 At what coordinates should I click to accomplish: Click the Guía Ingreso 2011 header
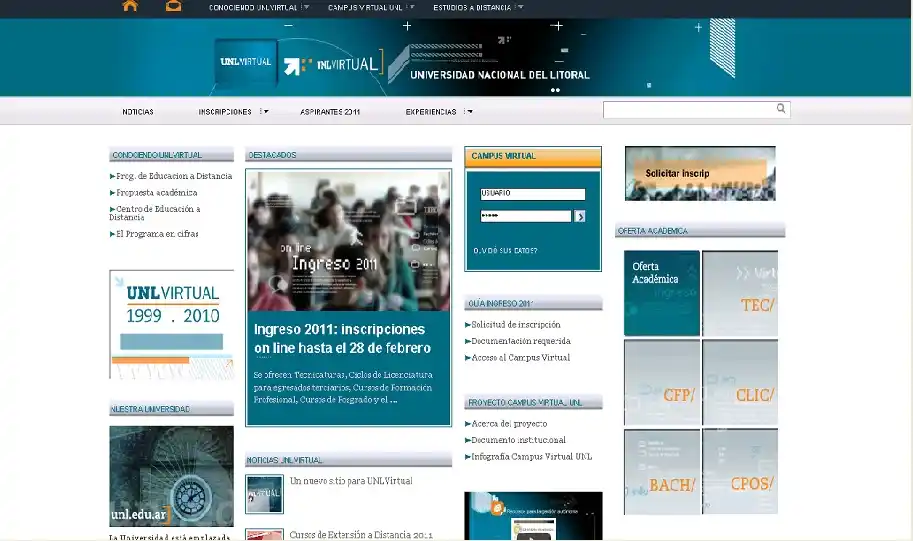click(533, 303)
